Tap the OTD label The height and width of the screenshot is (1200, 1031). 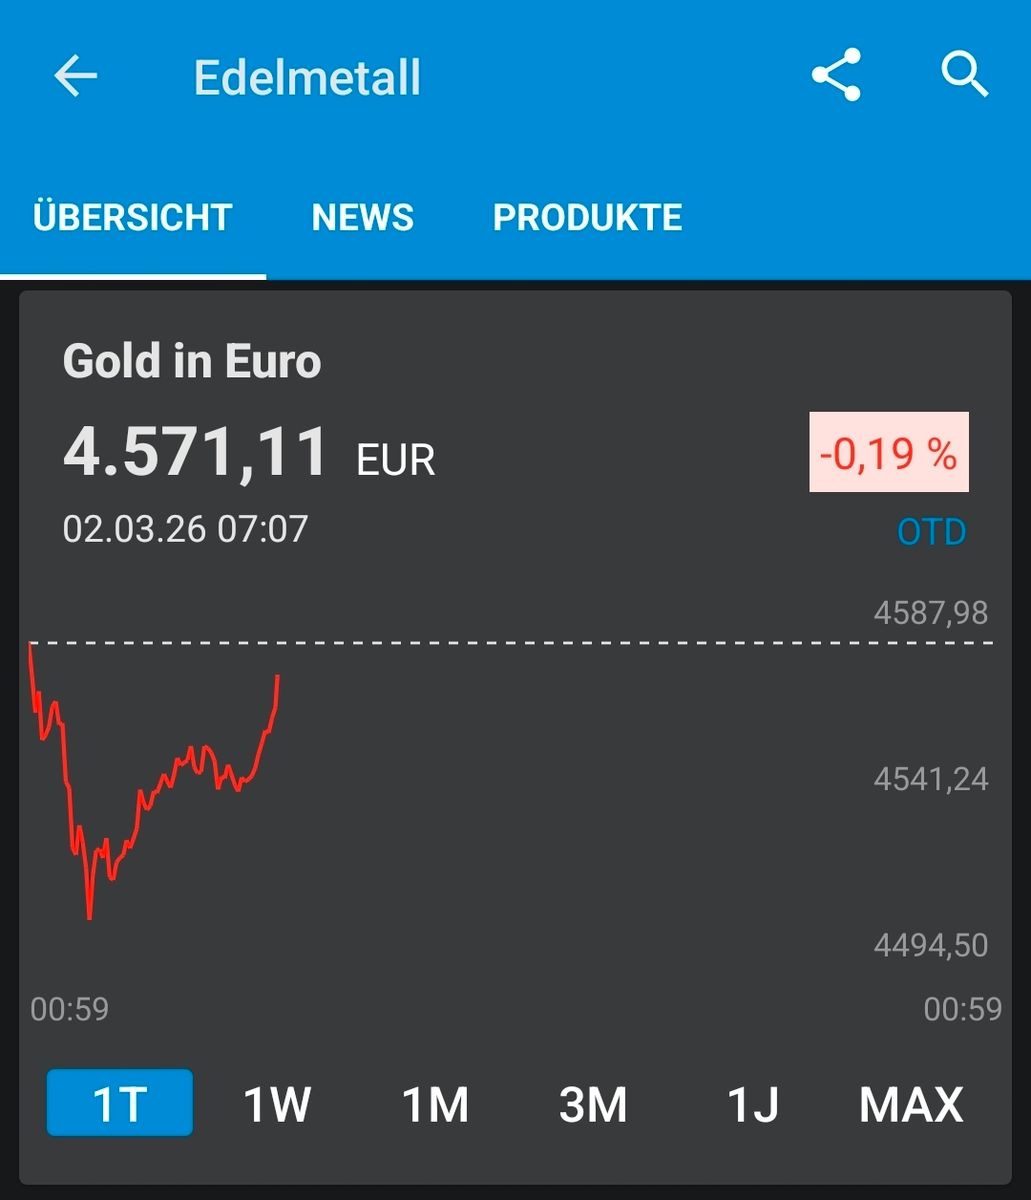931,531
